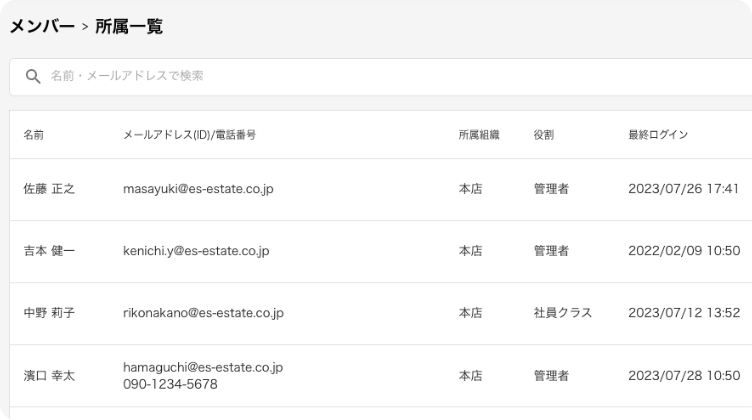The image size is (752, 420).
Task: Click the 最終ログイン column header
Action: click(x=658, y=135)
